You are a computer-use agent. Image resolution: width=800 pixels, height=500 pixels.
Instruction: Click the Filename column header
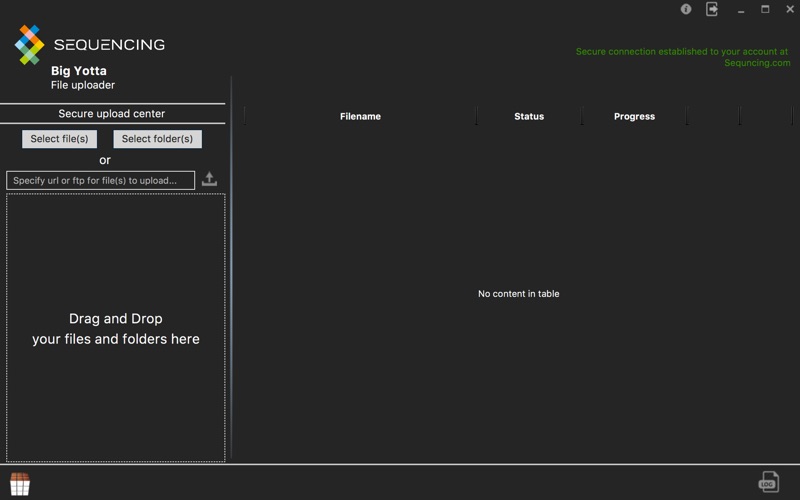(x=360, y=116)
